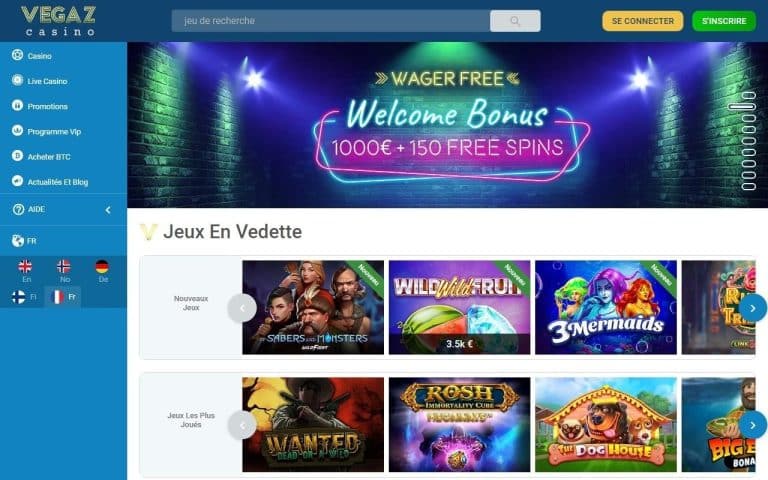Click the Vegaz Casino logo
768x480 pixels.
click(x=58, y=21)
